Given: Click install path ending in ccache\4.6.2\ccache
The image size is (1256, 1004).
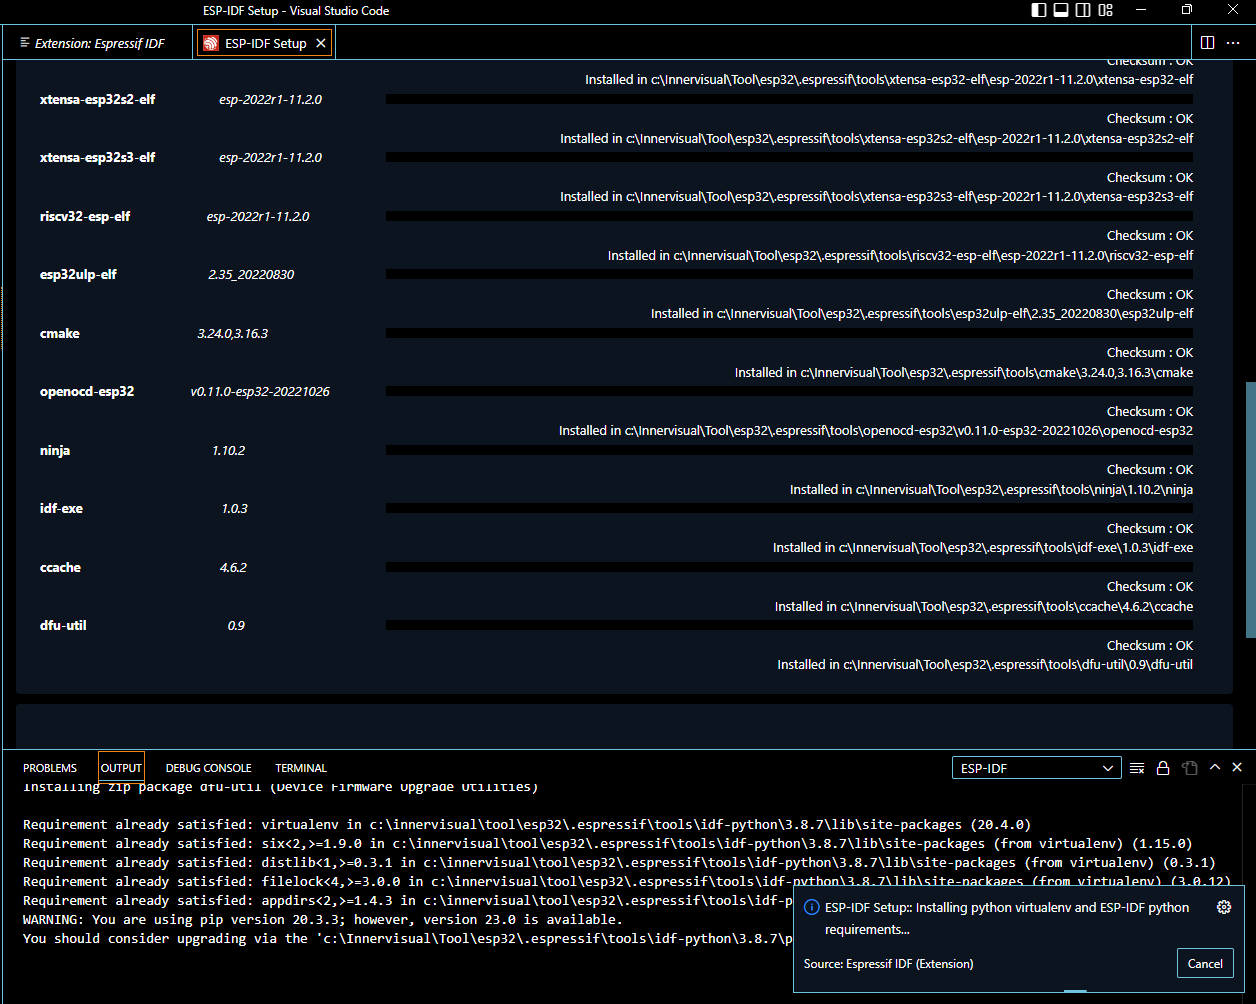Looking at the screenshot, I should (x=984, y=606).
